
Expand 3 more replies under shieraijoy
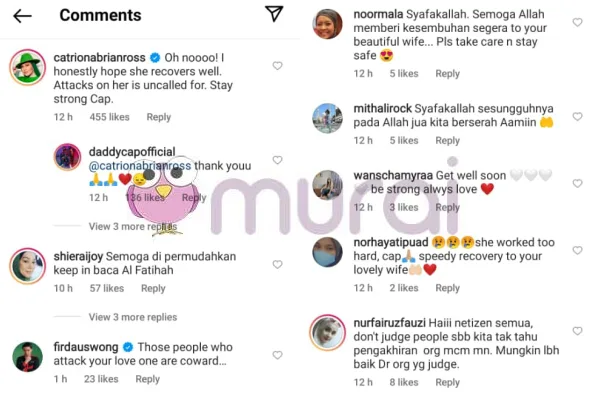click(x=133, y=317)
